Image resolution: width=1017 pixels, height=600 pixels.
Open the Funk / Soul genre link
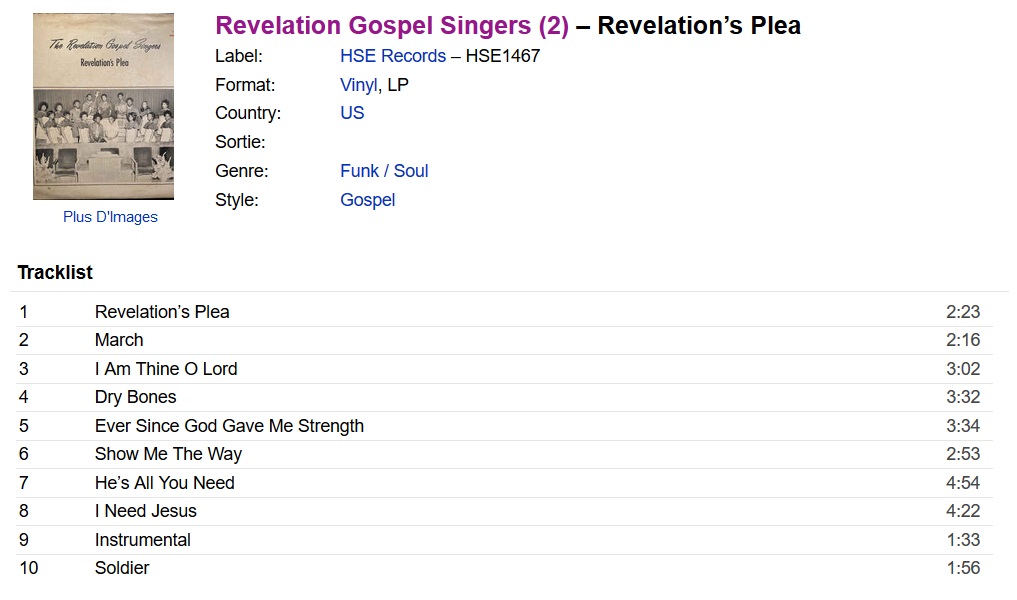[384, 171]
